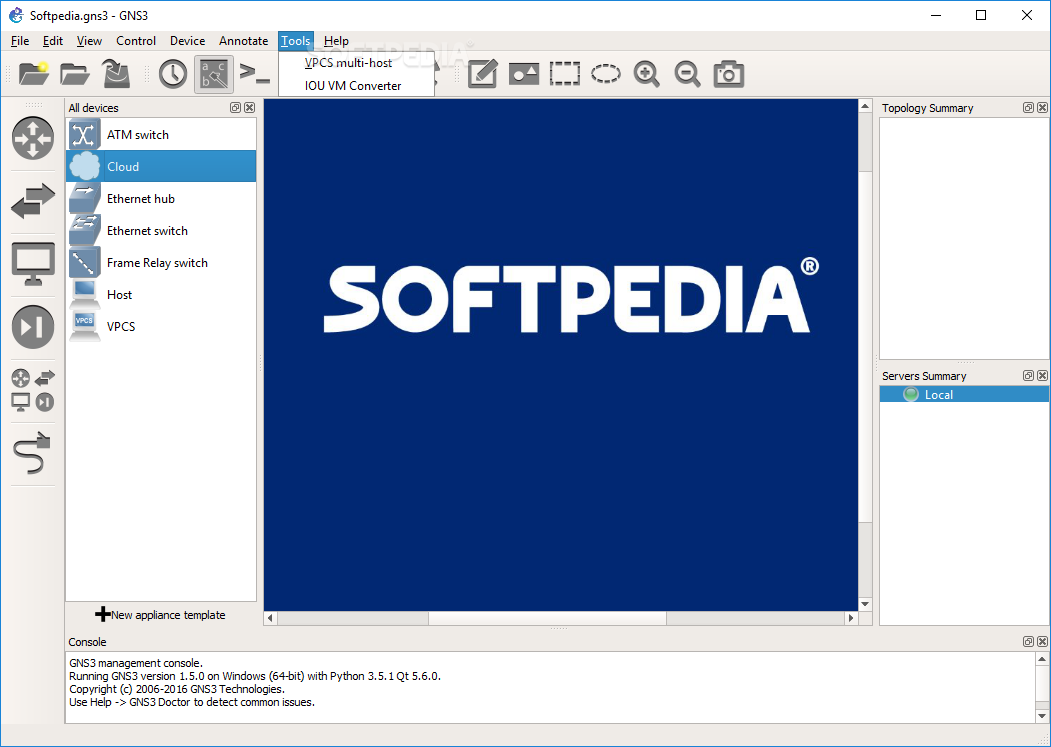
Task: Float the All devices panel
Action: pyautogui.click(x=235, y=107)
